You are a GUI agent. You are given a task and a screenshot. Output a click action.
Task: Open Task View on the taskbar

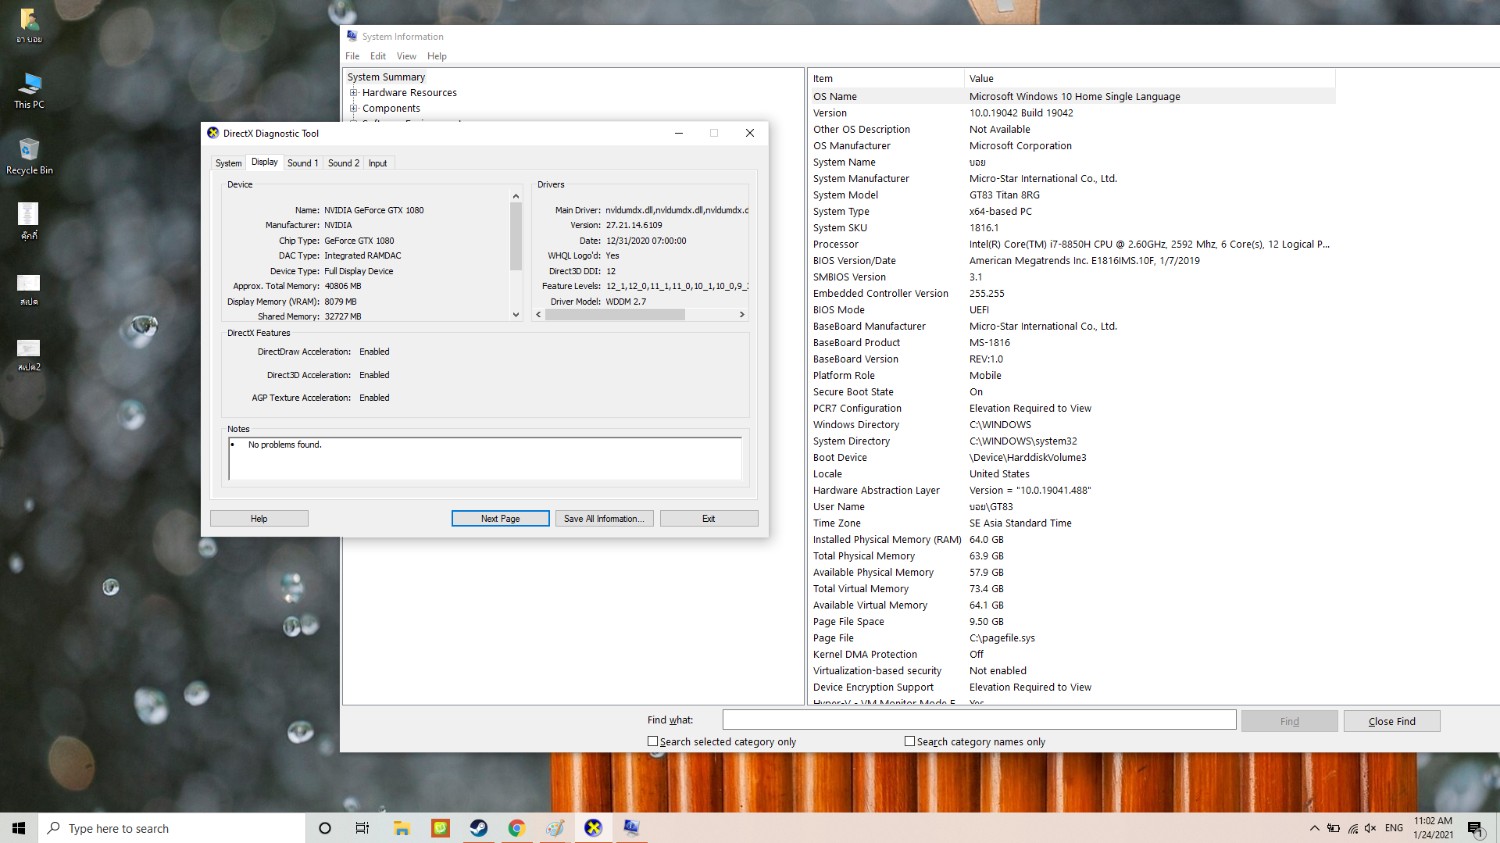[x=362, y=828]
